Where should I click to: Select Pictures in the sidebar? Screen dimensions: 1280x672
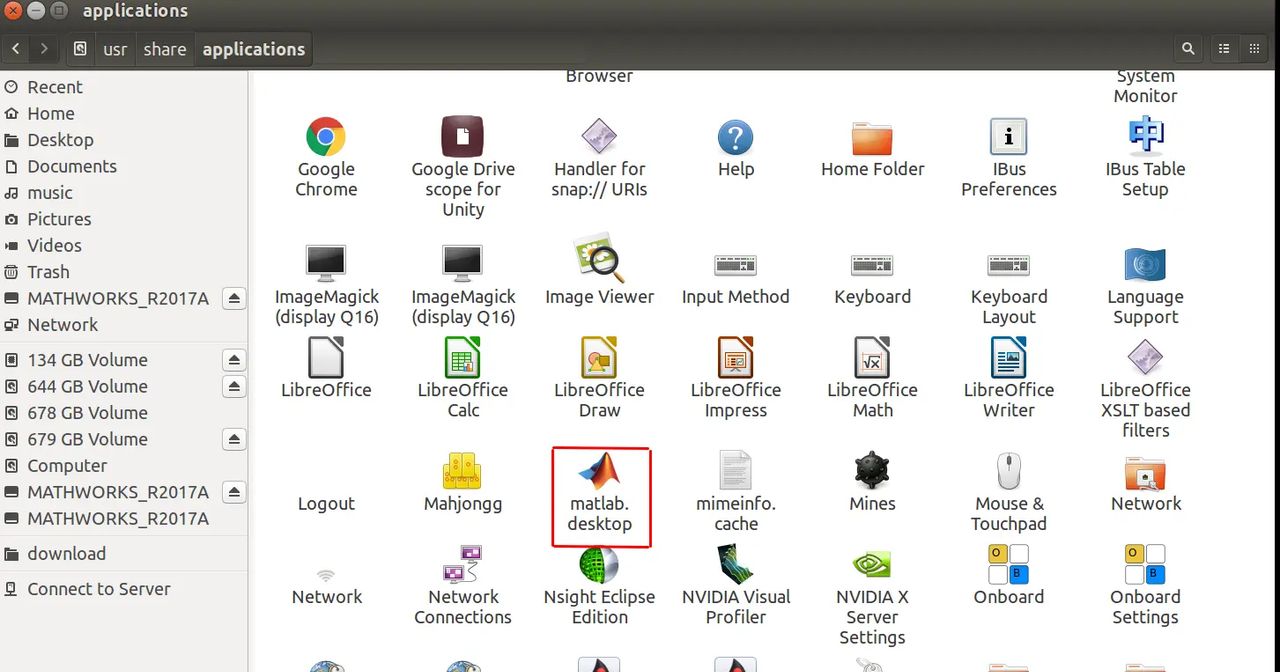(59, 219)
